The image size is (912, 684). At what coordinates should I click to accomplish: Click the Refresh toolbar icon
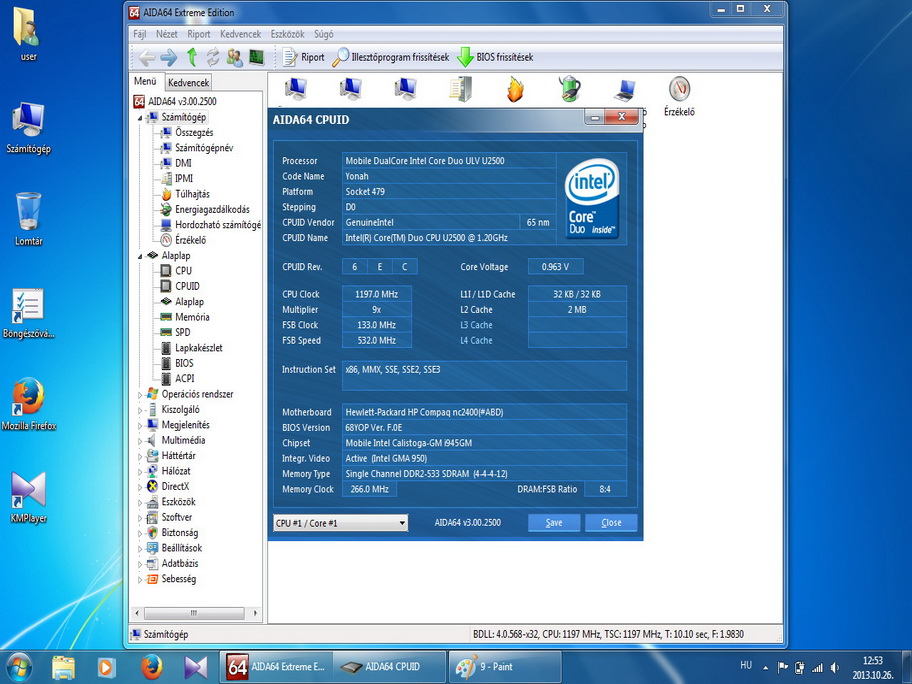(x=213, y=57)
